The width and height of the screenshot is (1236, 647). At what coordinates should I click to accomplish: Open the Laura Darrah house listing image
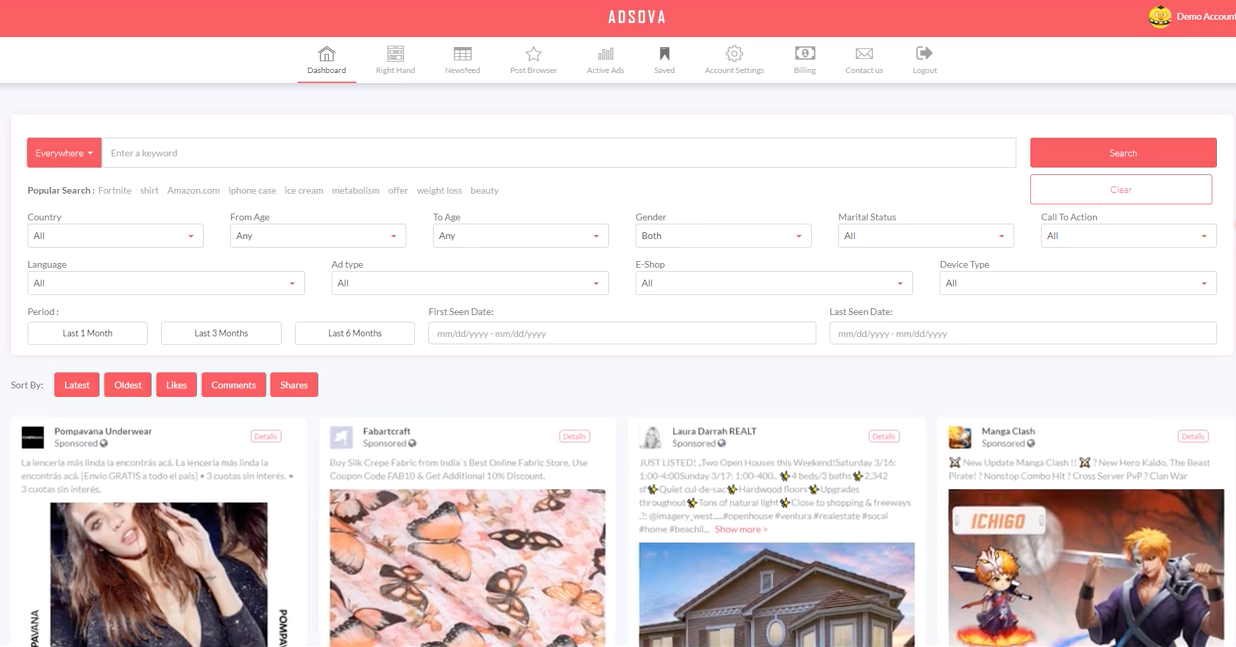[777, 595]
